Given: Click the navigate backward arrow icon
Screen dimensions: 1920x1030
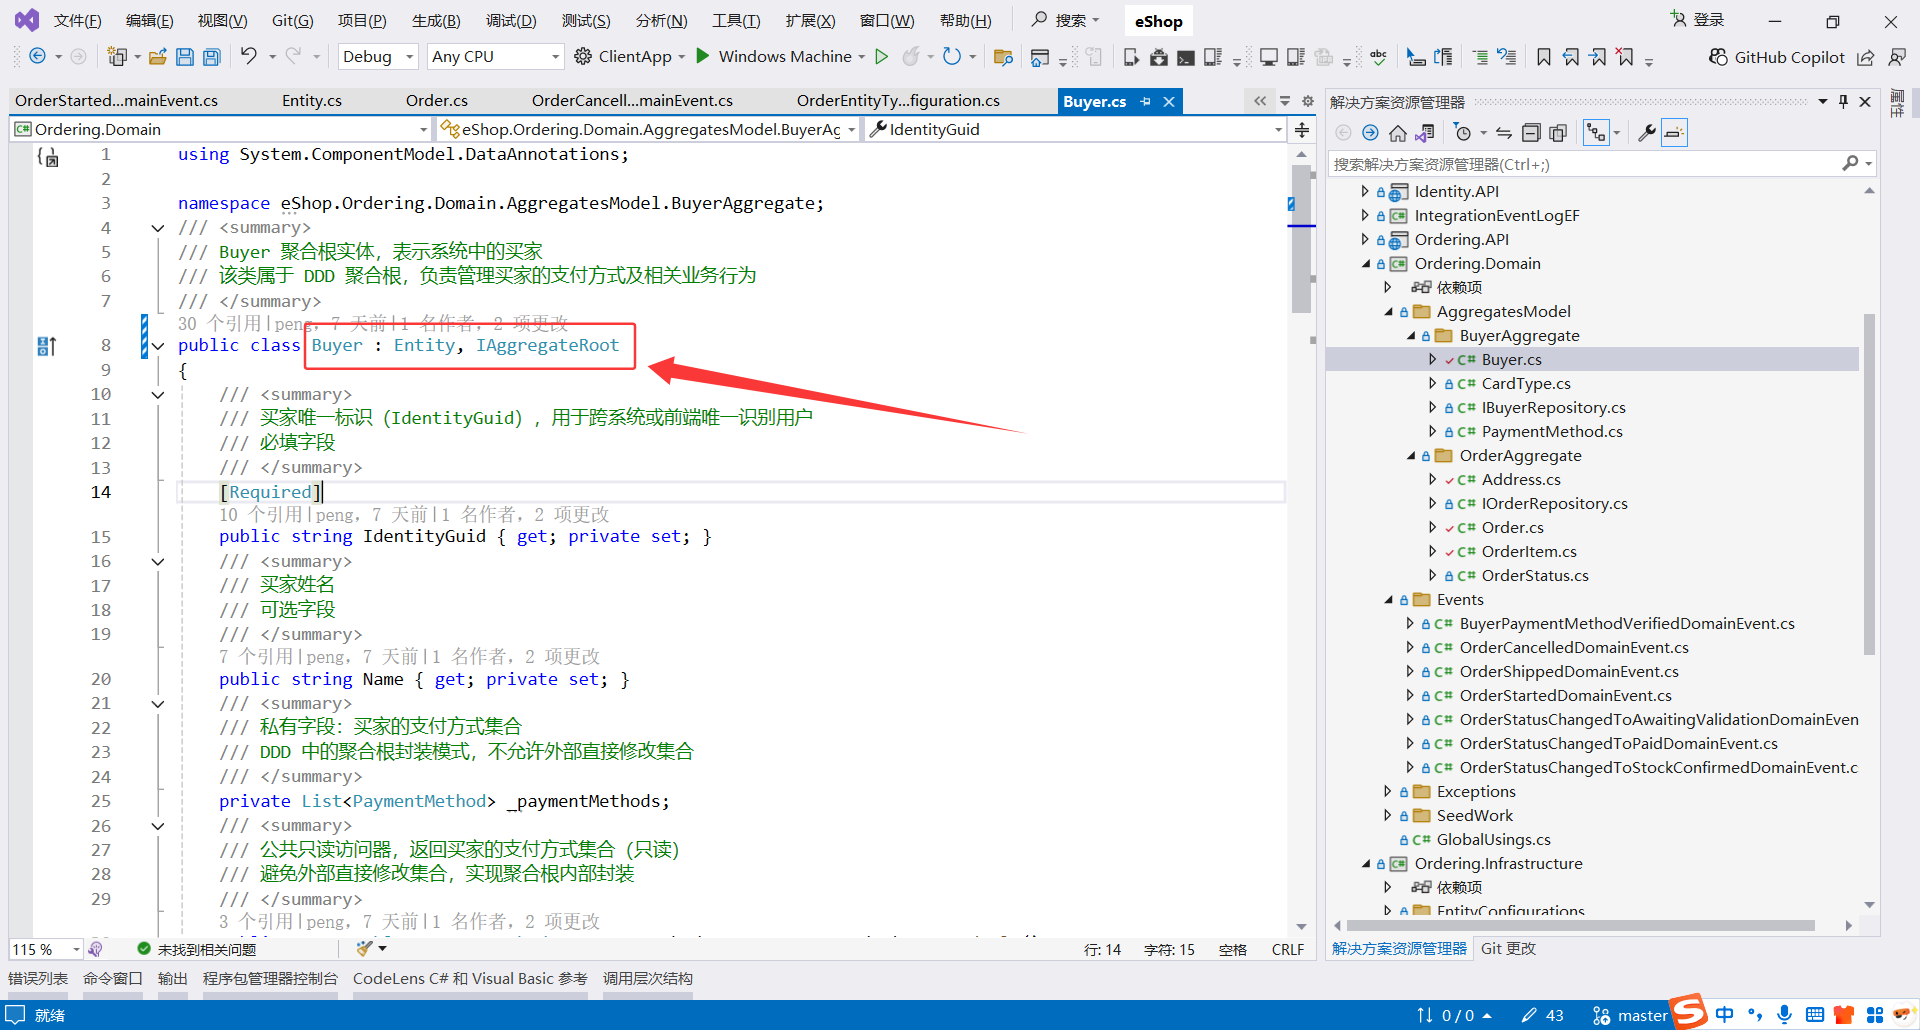Looking at the screenshot, I should point(37,57).
